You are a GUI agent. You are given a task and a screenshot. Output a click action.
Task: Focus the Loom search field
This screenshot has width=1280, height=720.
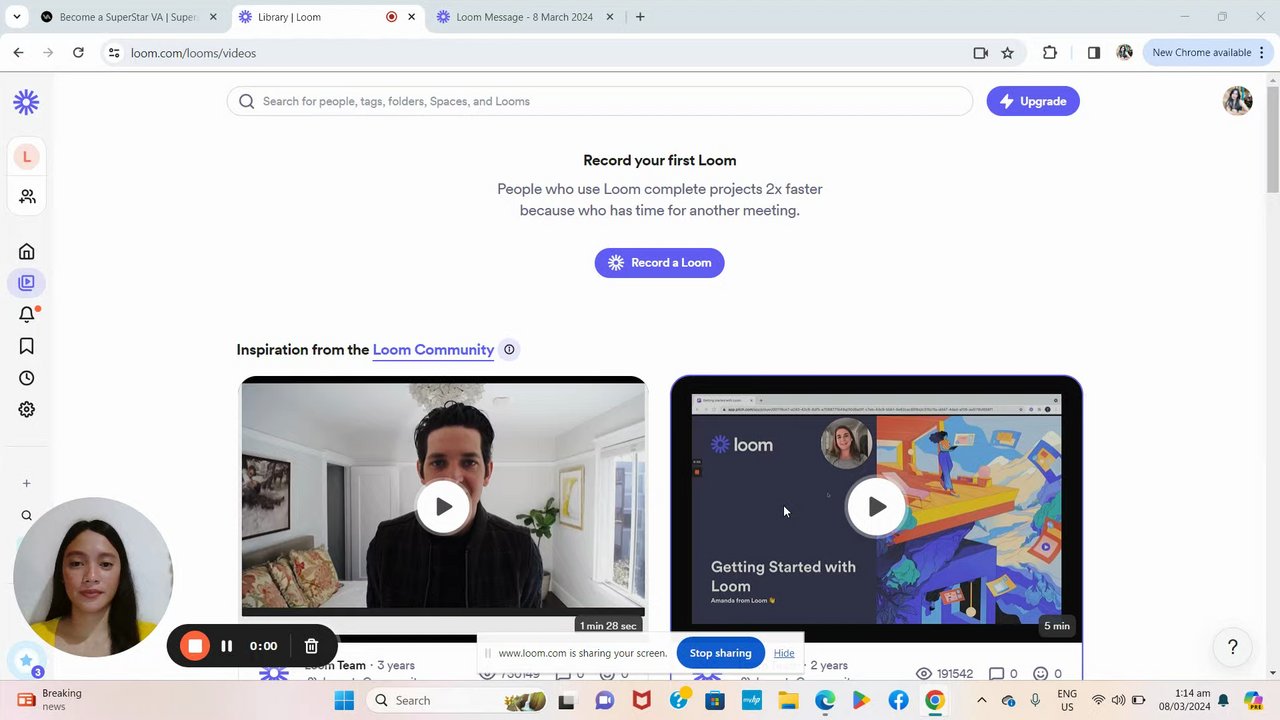600,101
